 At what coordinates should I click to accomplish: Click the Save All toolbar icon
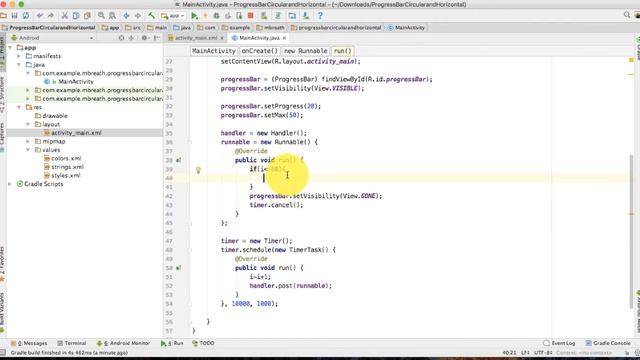[14, 16]
